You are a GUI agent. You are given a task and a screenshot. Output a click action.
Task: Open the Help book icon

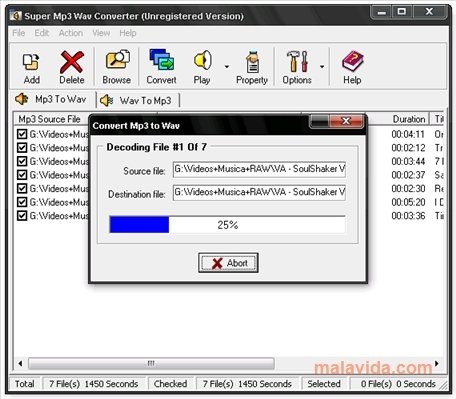tap(353, 61)
